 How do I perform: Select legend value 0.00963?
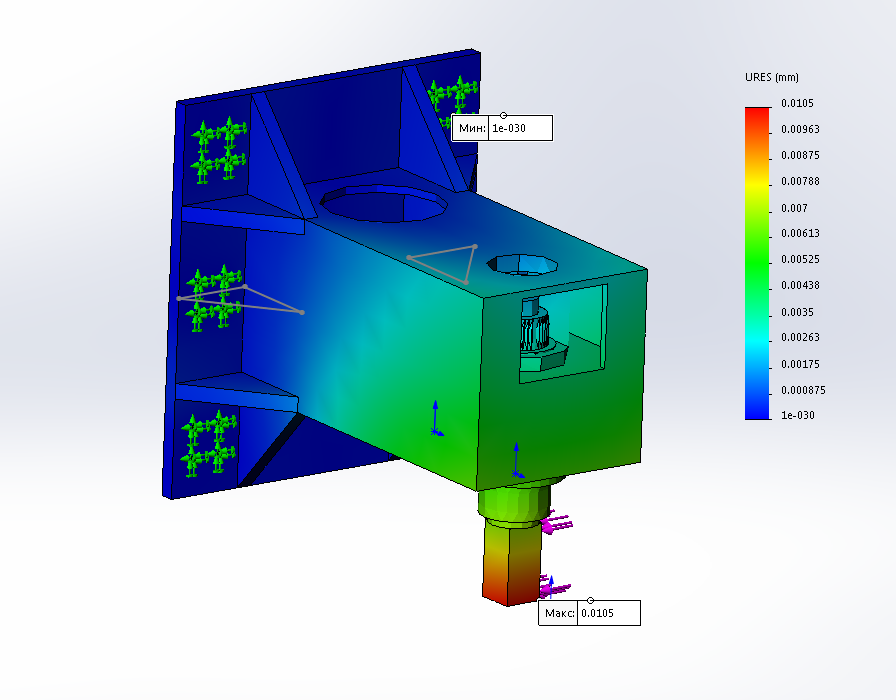click(800, 129)
